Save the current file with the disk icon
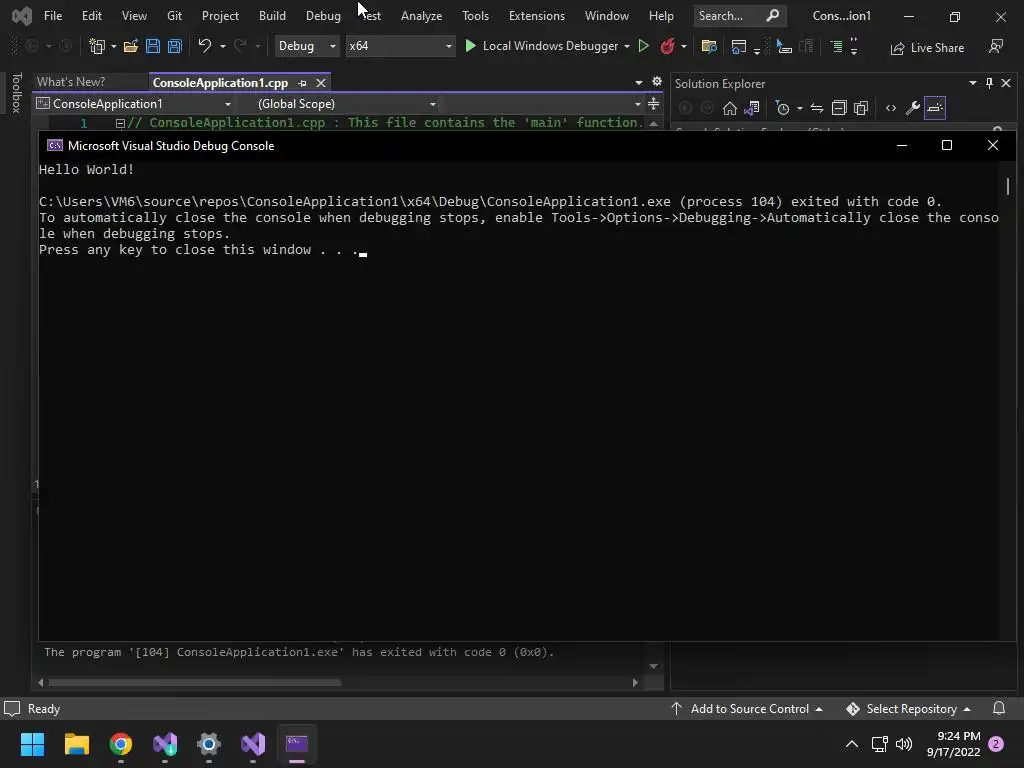This screenshot has width=1024, height=768. click(x=153, y=46)
